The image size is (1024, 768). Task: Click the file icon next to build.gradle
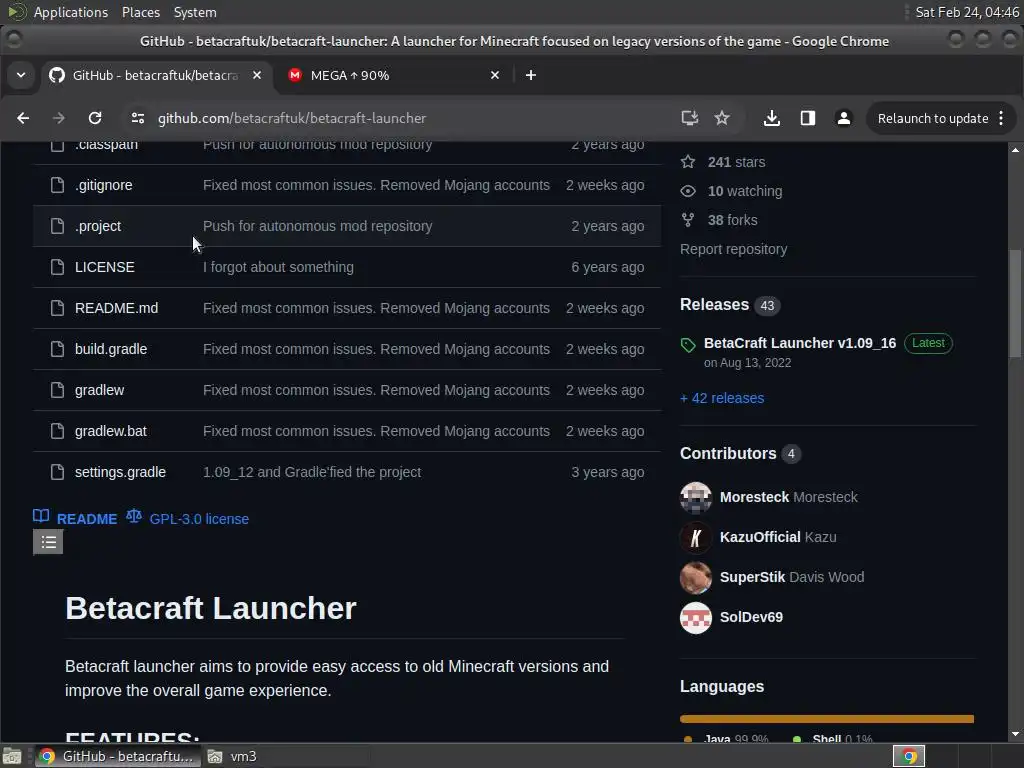[57, 349]
